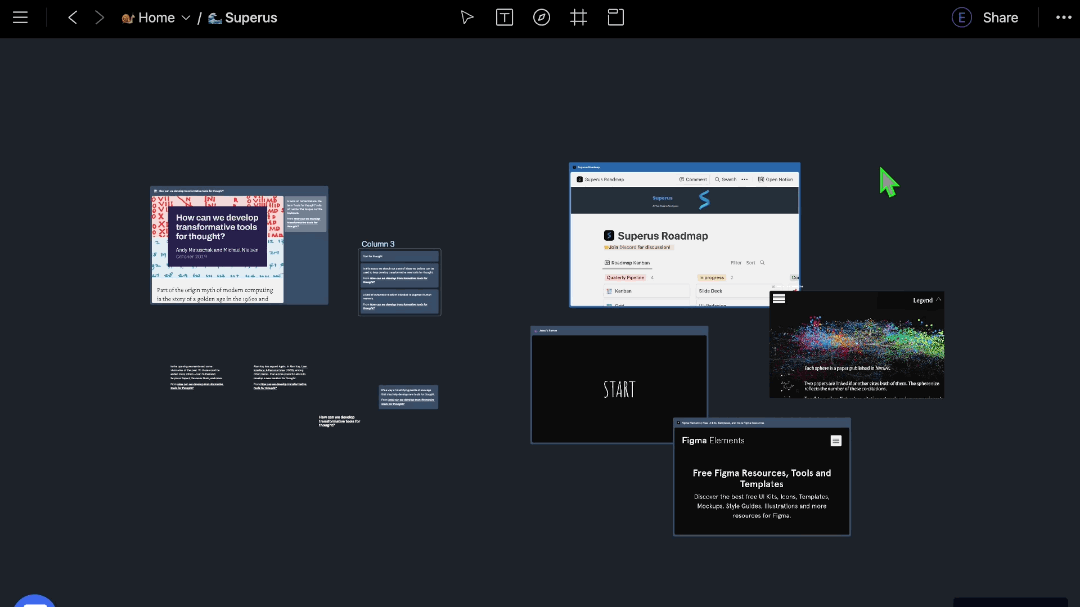Open hamburger menu in paper graph card
The image size is (1080, 607).
point(779,298)
